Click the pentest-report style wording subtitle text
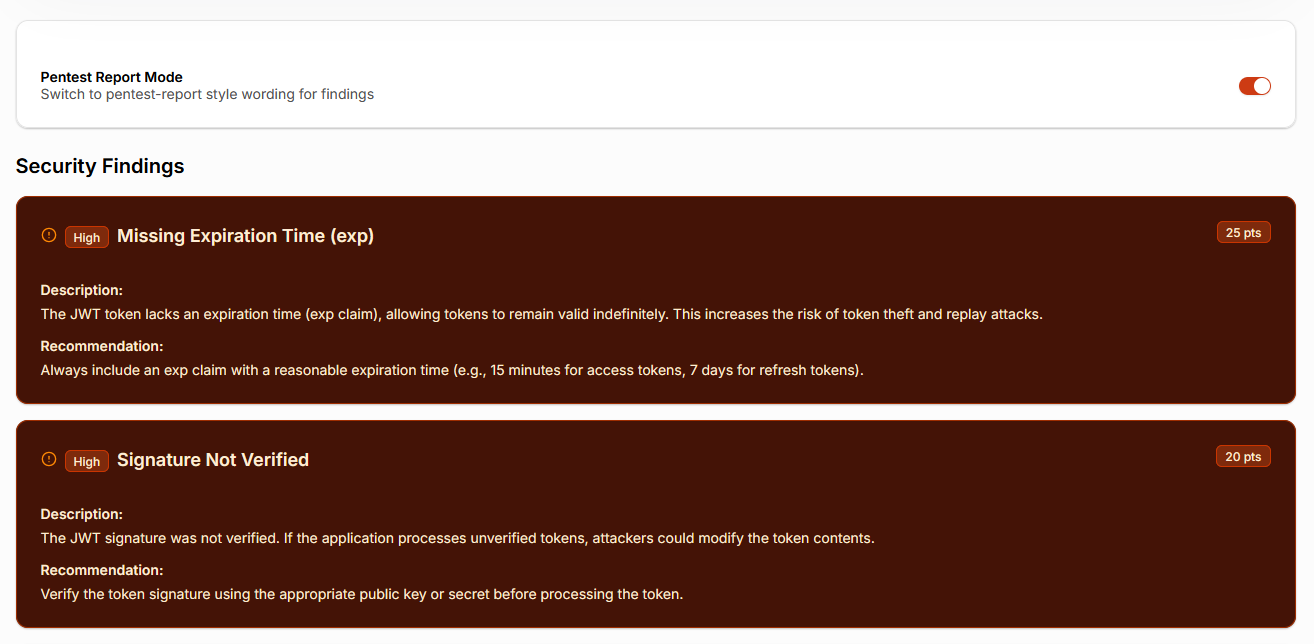 [x=207, y=95]
